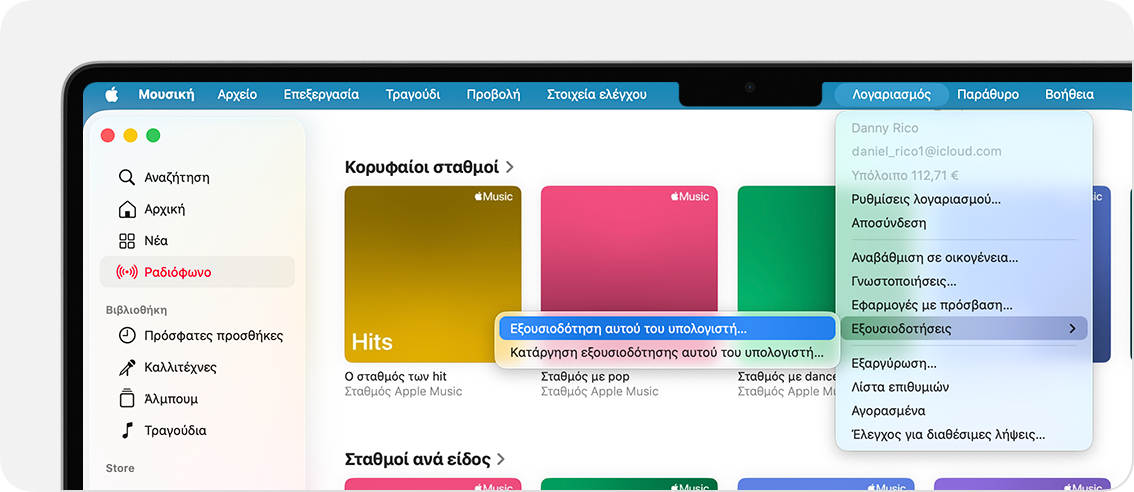This screenshot has height=492, width=1134.
Task: Click the Ραδιόφωνο broadcast icon
Action: pyautogui.click(x=127, y=272)
